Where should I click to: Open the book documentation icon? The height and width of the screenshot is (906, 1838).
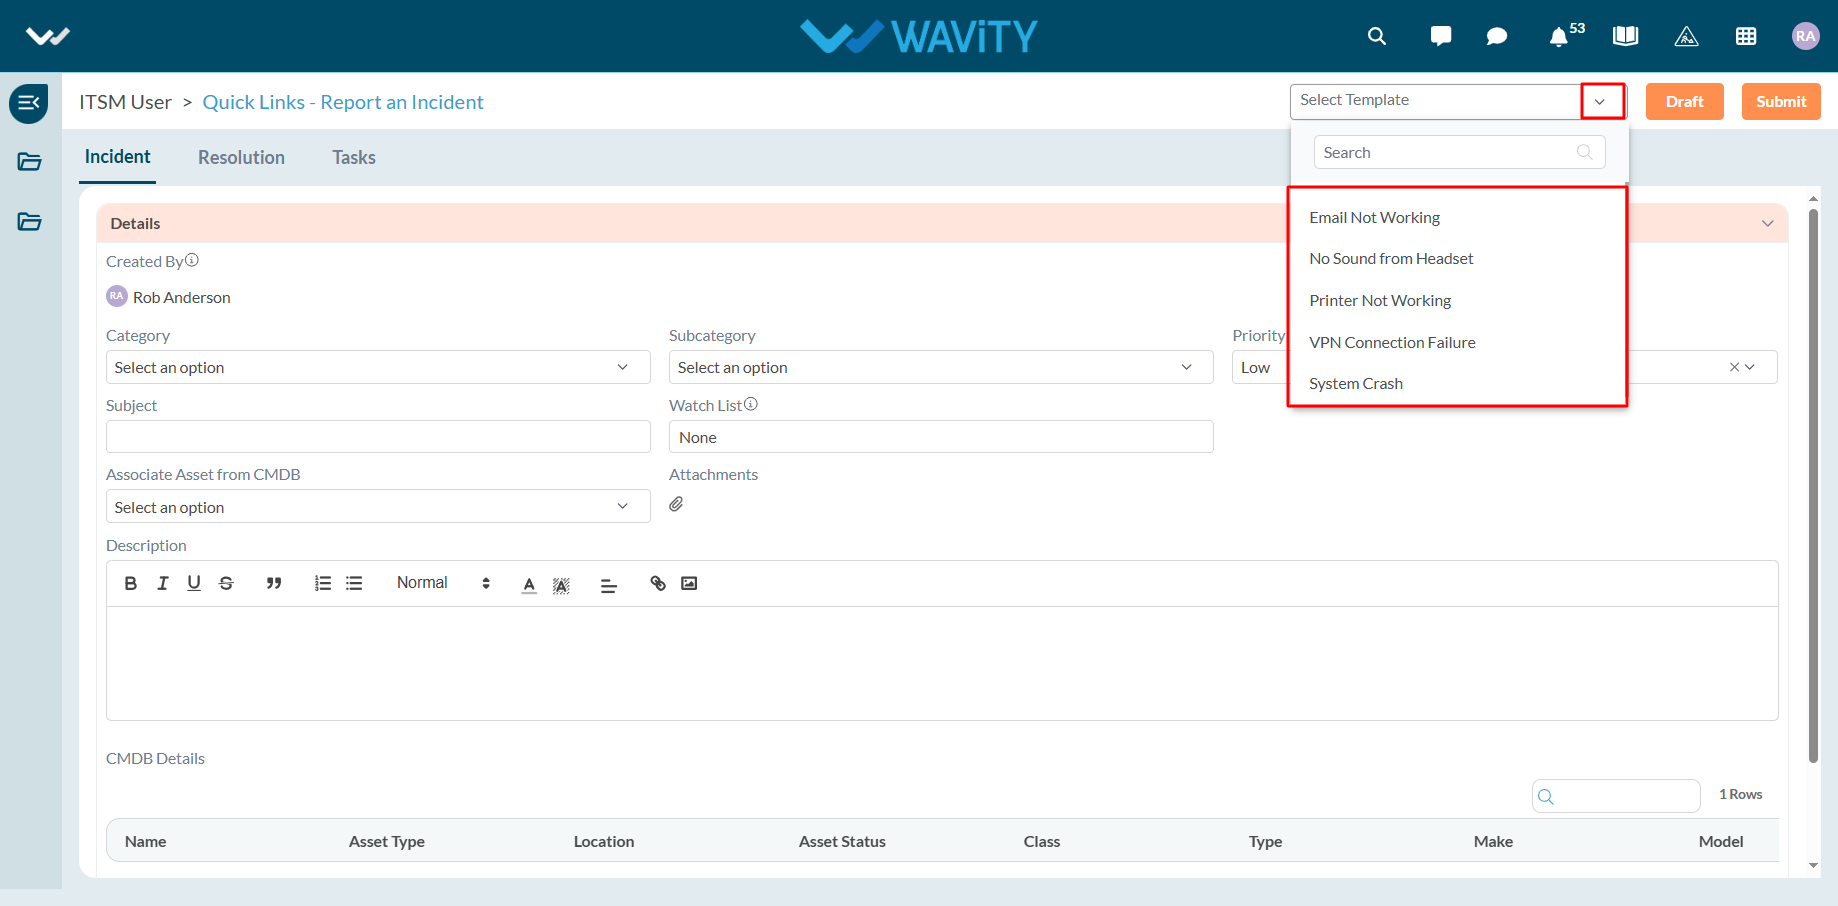coord(1626,36)
